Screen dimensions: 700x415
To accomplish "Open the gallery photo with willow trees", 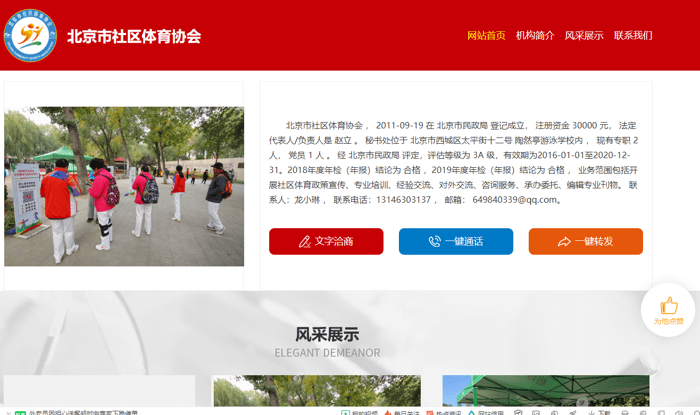I will [316, 390].
